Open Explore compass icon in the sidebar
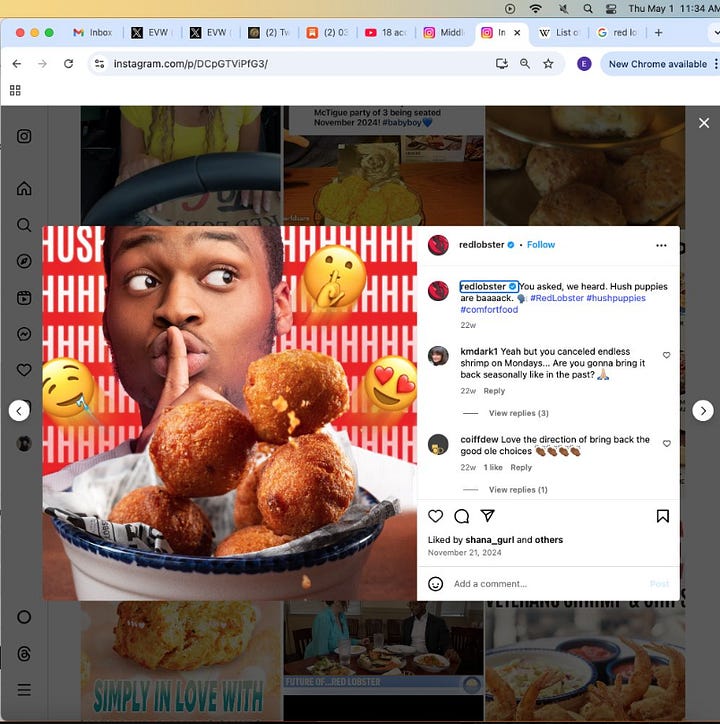This screenshot has height=724, width=720. point(24,261)
